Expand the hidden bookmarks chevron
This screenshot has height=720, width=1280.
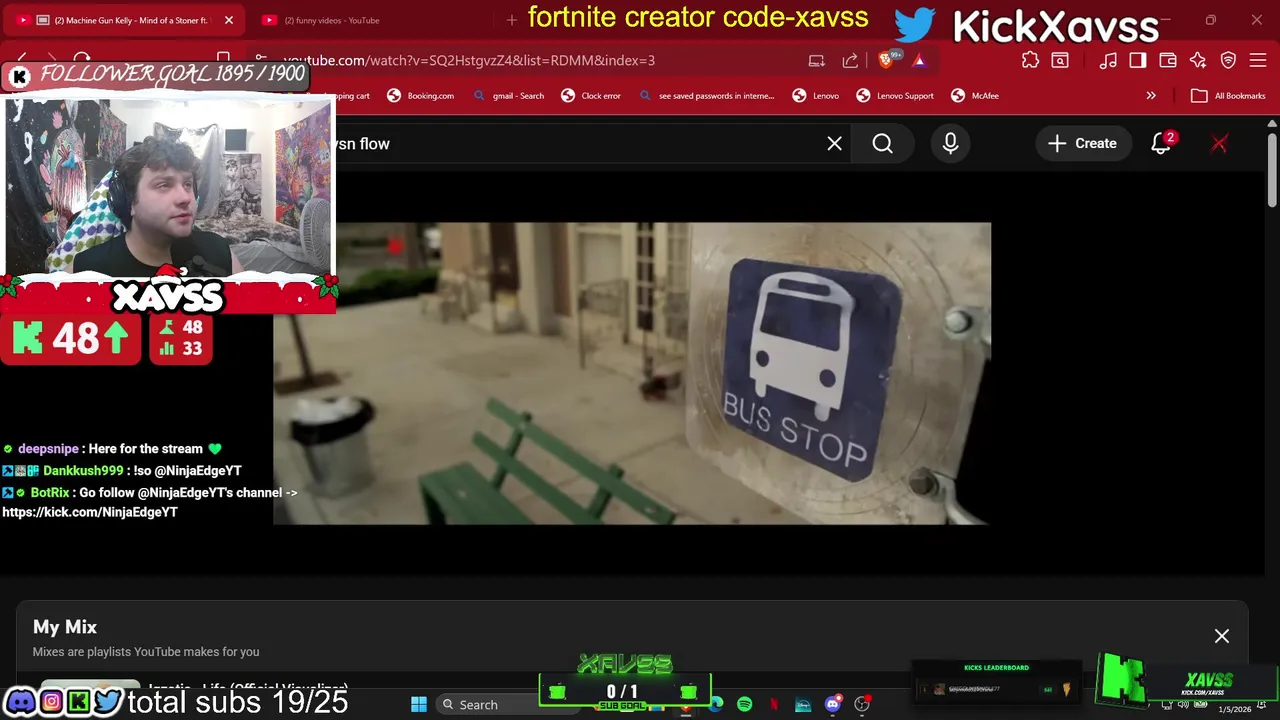click(x=1151, y=96)
